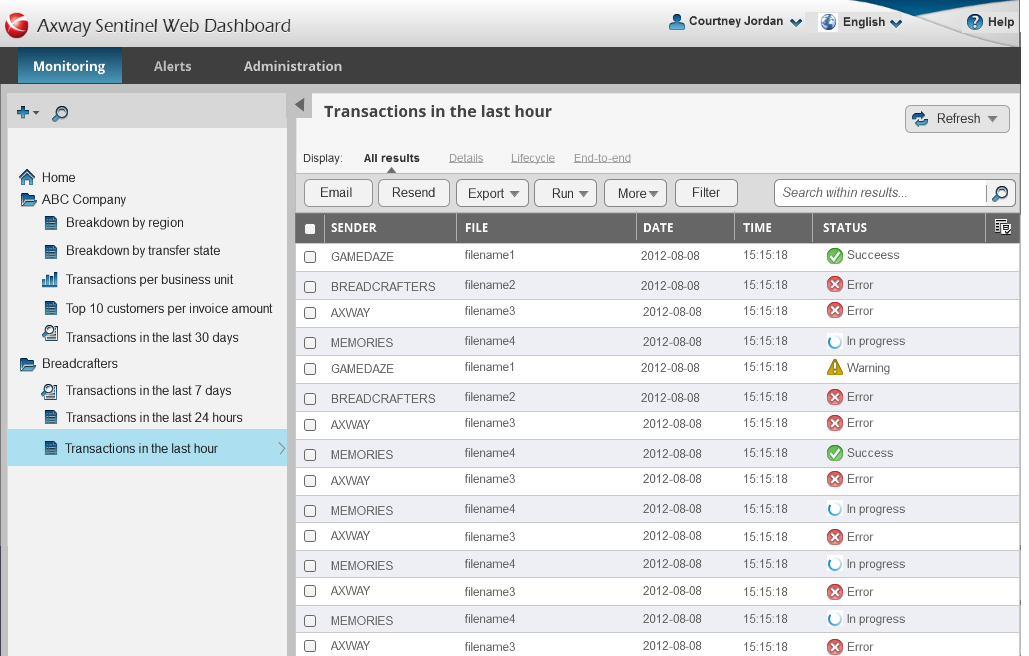Viewport: 1029px width, 656px height.
Task: Click the report icon for Breakdown by transfer state
Action: [51, 251]
